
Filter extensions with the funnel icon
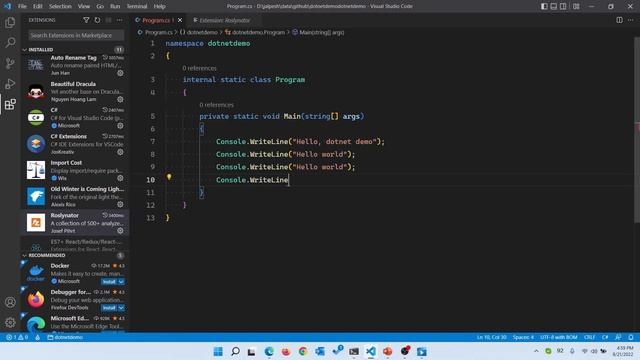[x=86, y=20]
